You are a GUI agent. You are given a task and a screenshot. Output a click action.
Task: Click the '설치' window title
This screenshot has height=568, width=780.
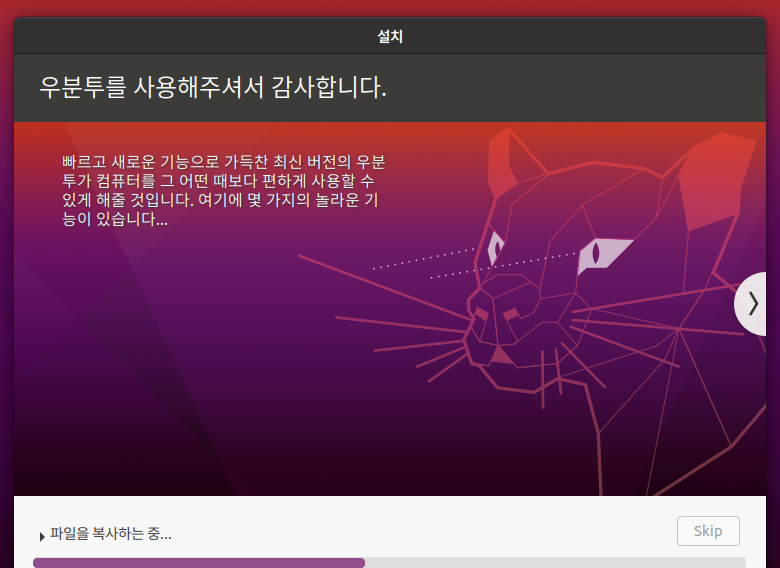[390, 36]
